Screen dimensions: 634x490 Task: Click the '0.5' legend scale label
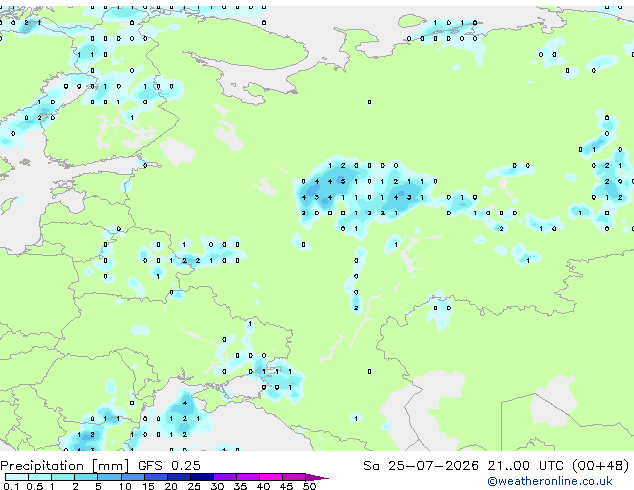click(x=35, y=486)
